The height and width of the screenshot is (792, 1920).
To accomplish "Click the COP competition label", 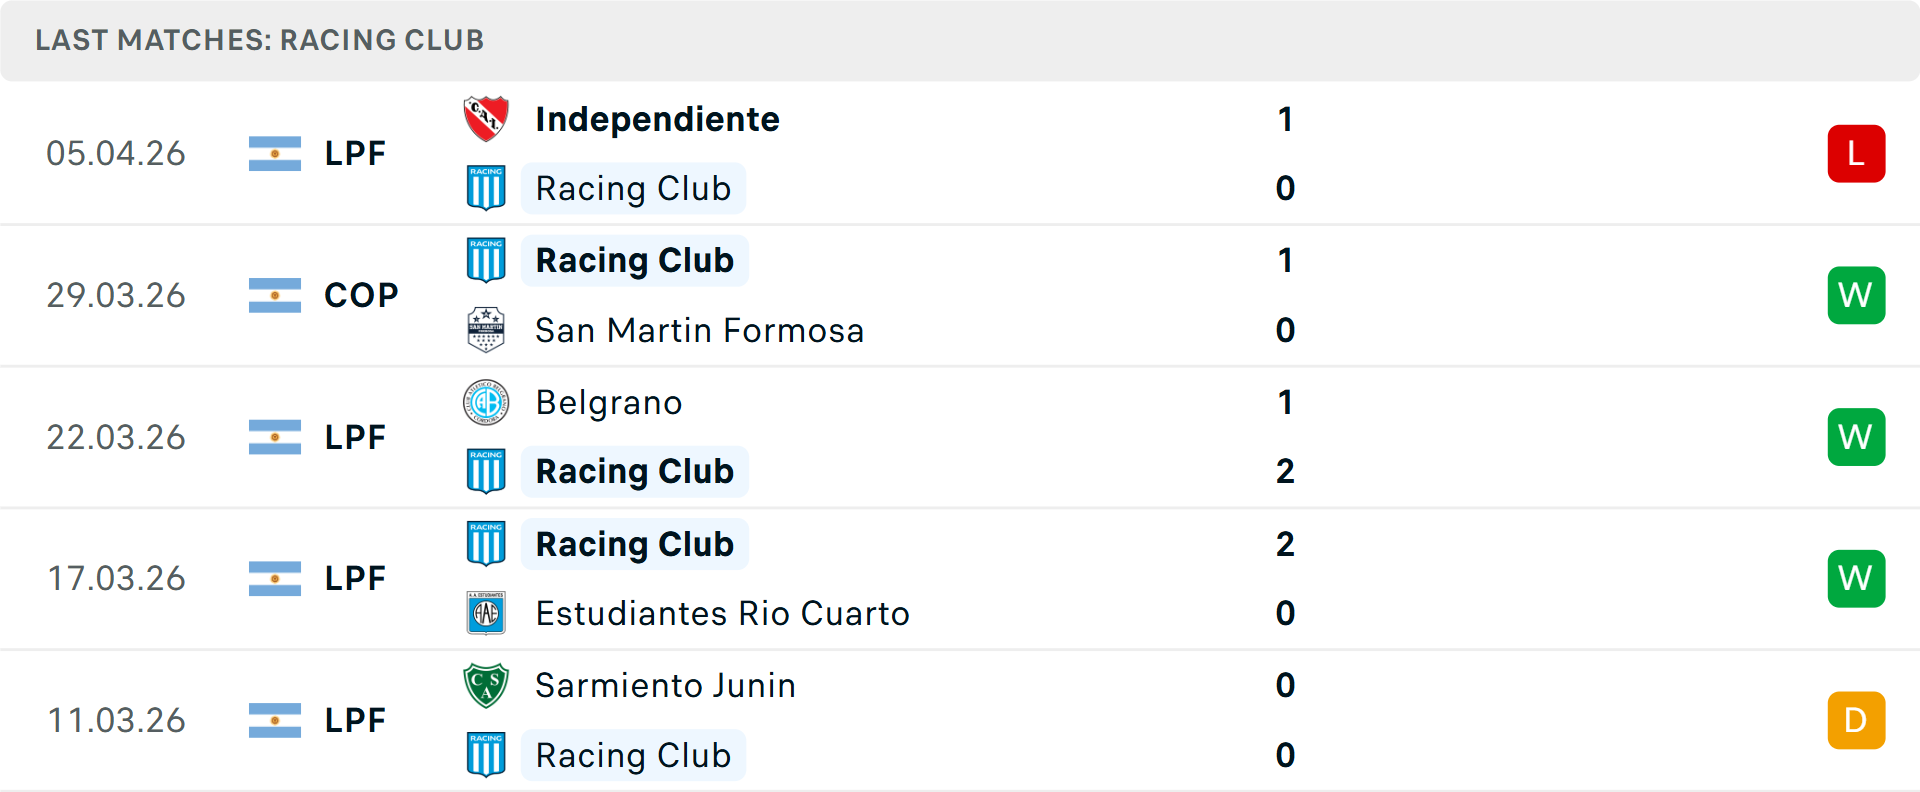I will 360,295.
